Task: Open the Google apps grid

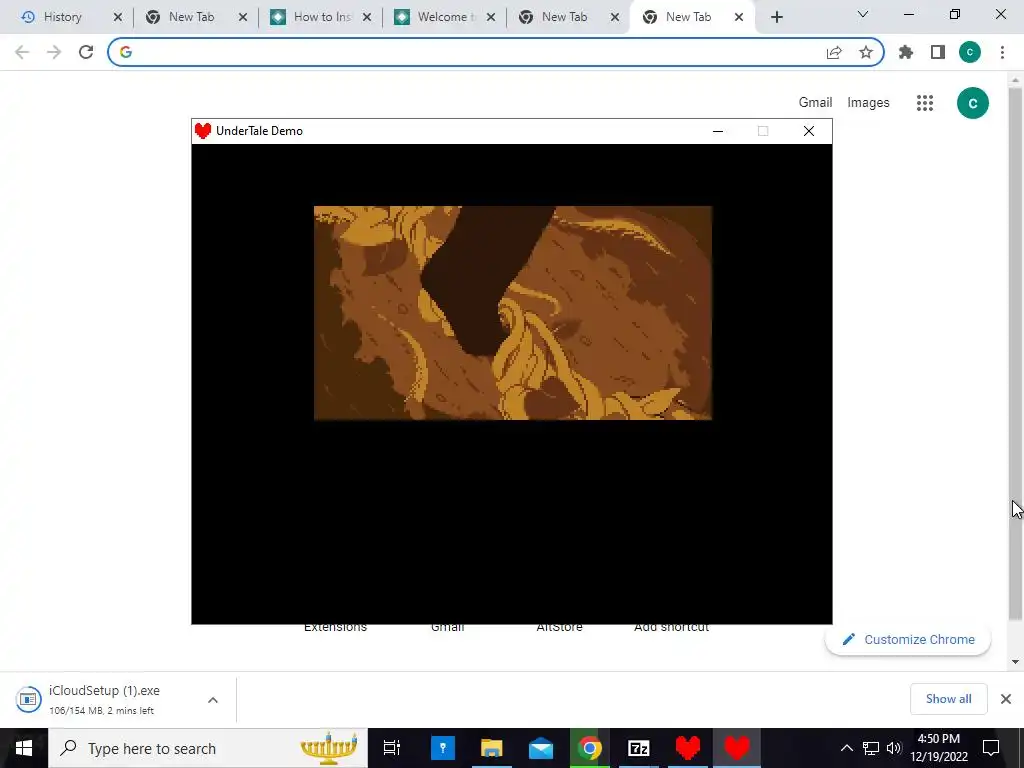Action: pyautogui.click(x=925, y=103)
